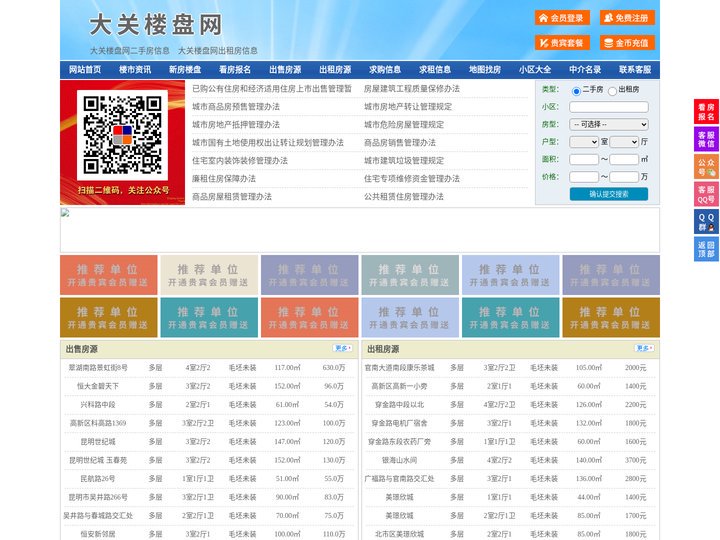The width and height of the screenshot is (720, 540).
Task: Click orange 公众号 sidebar icon
Action: (x=706, y=167)
